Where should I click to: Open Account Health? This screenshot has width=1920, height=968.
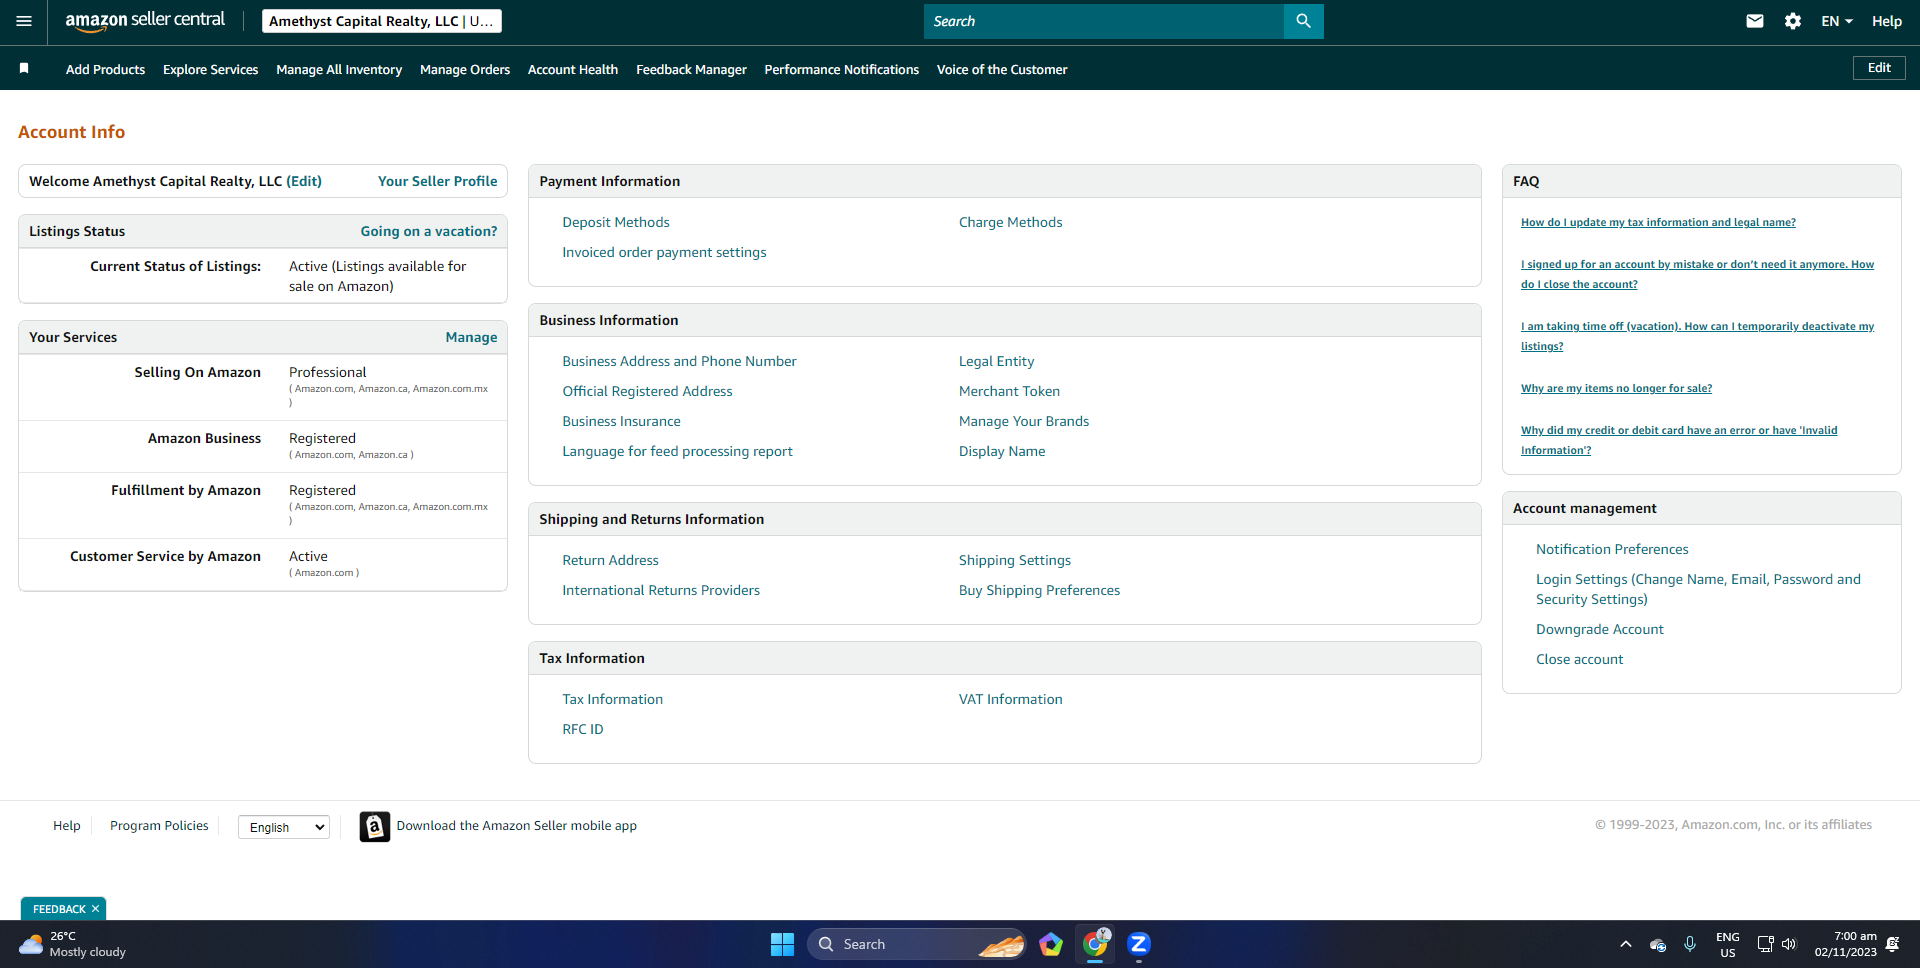[573, 69]
